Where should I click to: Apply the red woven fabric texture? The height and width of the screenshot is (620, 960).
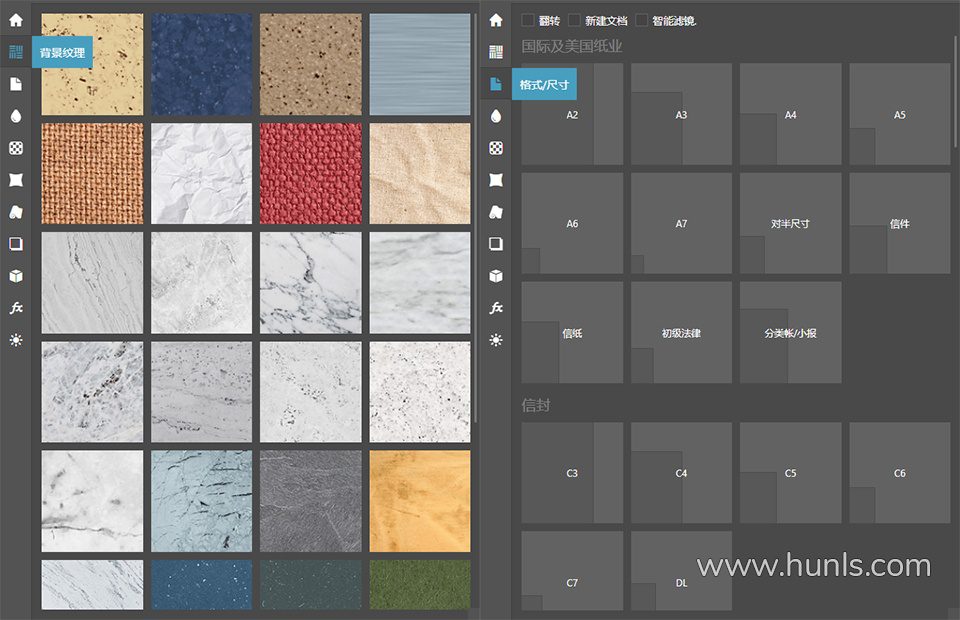coord(310,173)
